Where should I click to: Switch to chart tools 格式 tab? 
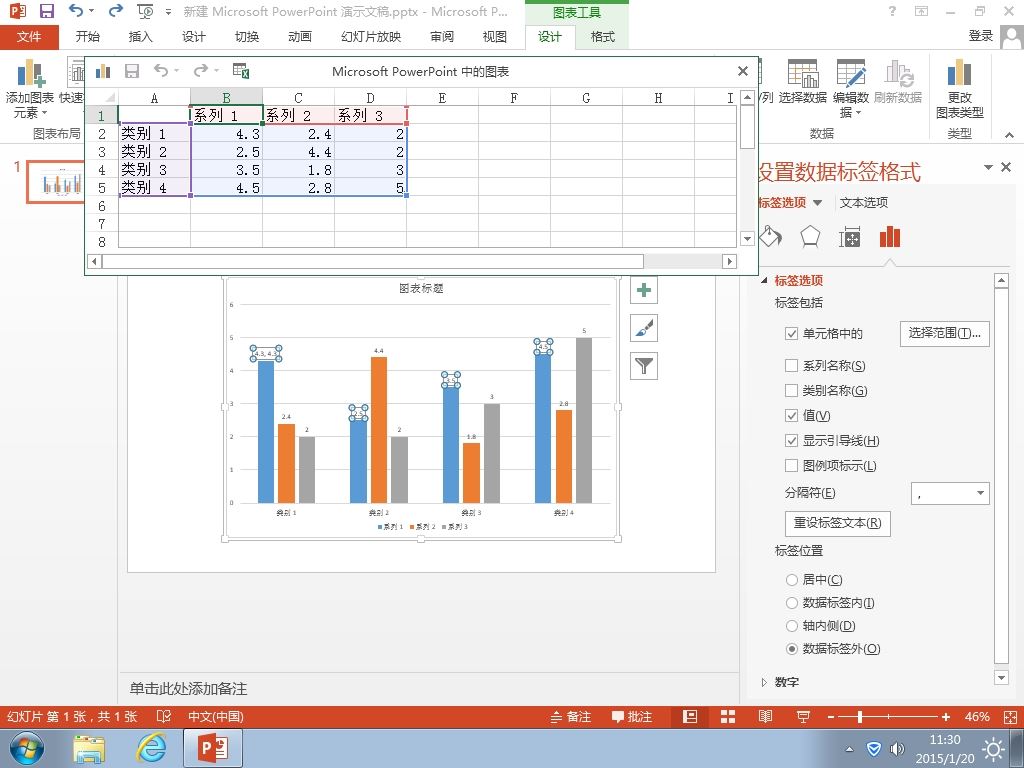pos(603,37)
